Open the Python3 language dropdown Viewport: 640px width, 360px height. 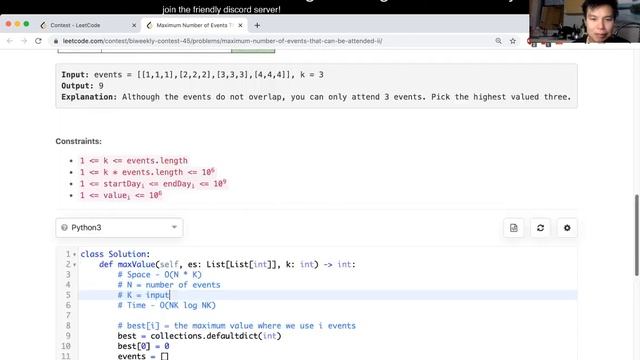tap(119, 228)
